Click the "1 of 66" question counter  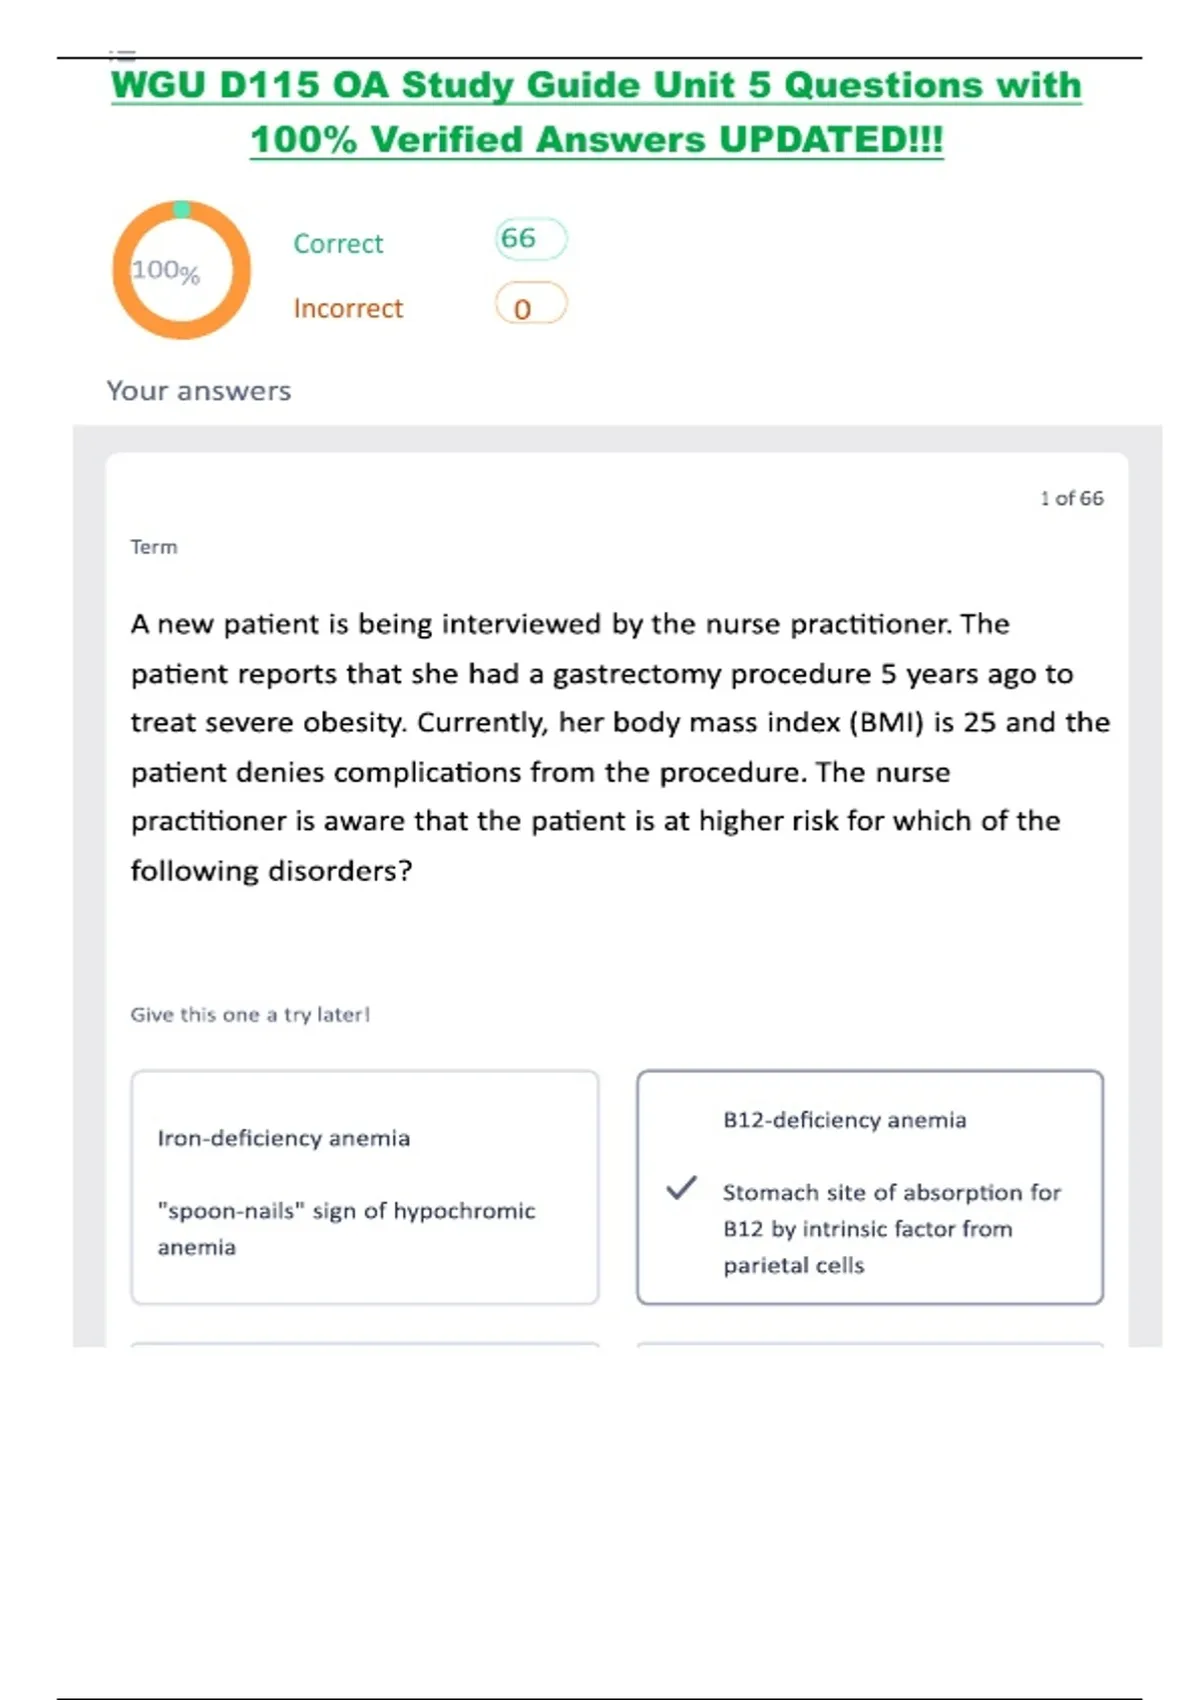pyautogui.click(x=1071, y=498)
